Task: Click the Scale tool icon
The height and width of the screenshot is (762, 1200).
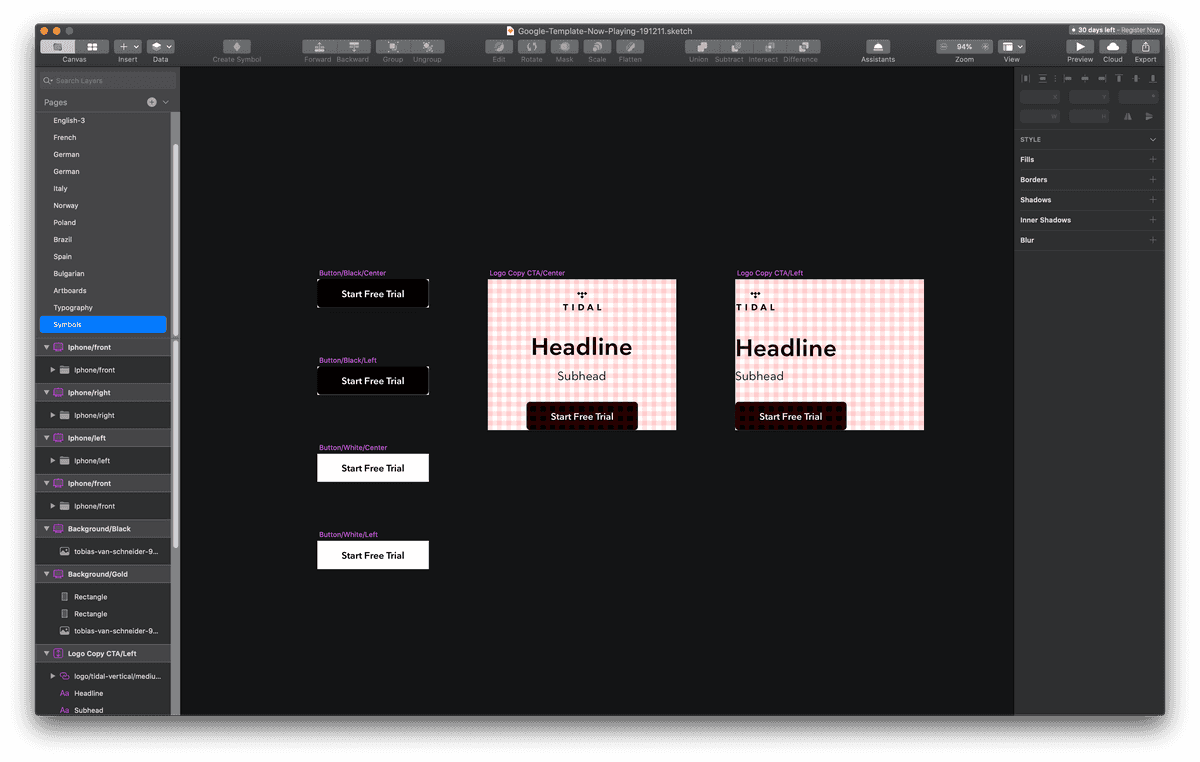Action: pos(597,47)
